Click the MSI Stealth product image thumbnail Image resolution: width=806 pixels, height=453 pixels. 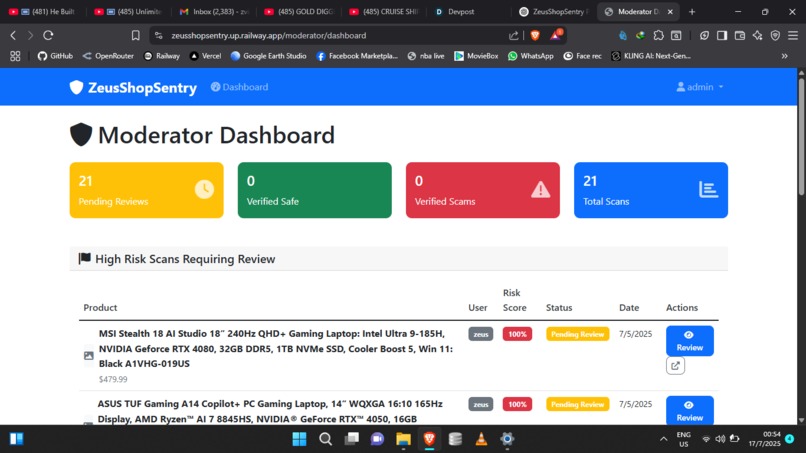click(x=88, y=355)
